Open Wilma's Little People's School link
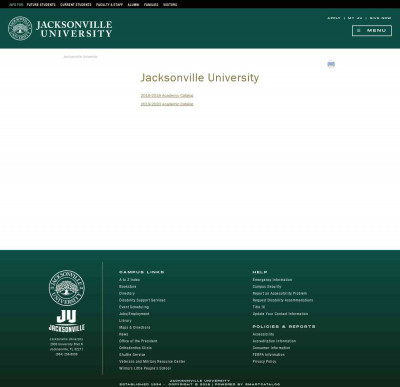 click(145, 368)
